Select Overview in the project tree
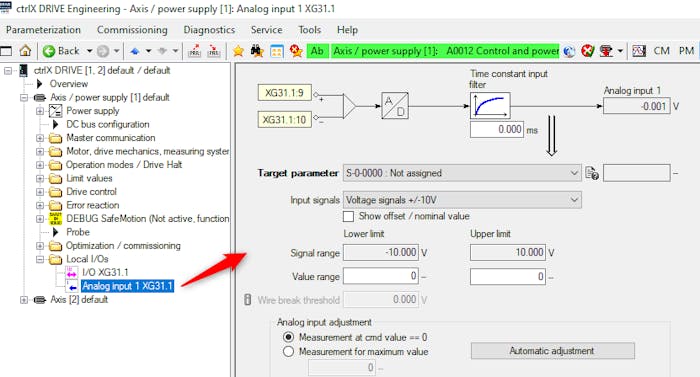This screenshot has height=377, width=700. 69,84
